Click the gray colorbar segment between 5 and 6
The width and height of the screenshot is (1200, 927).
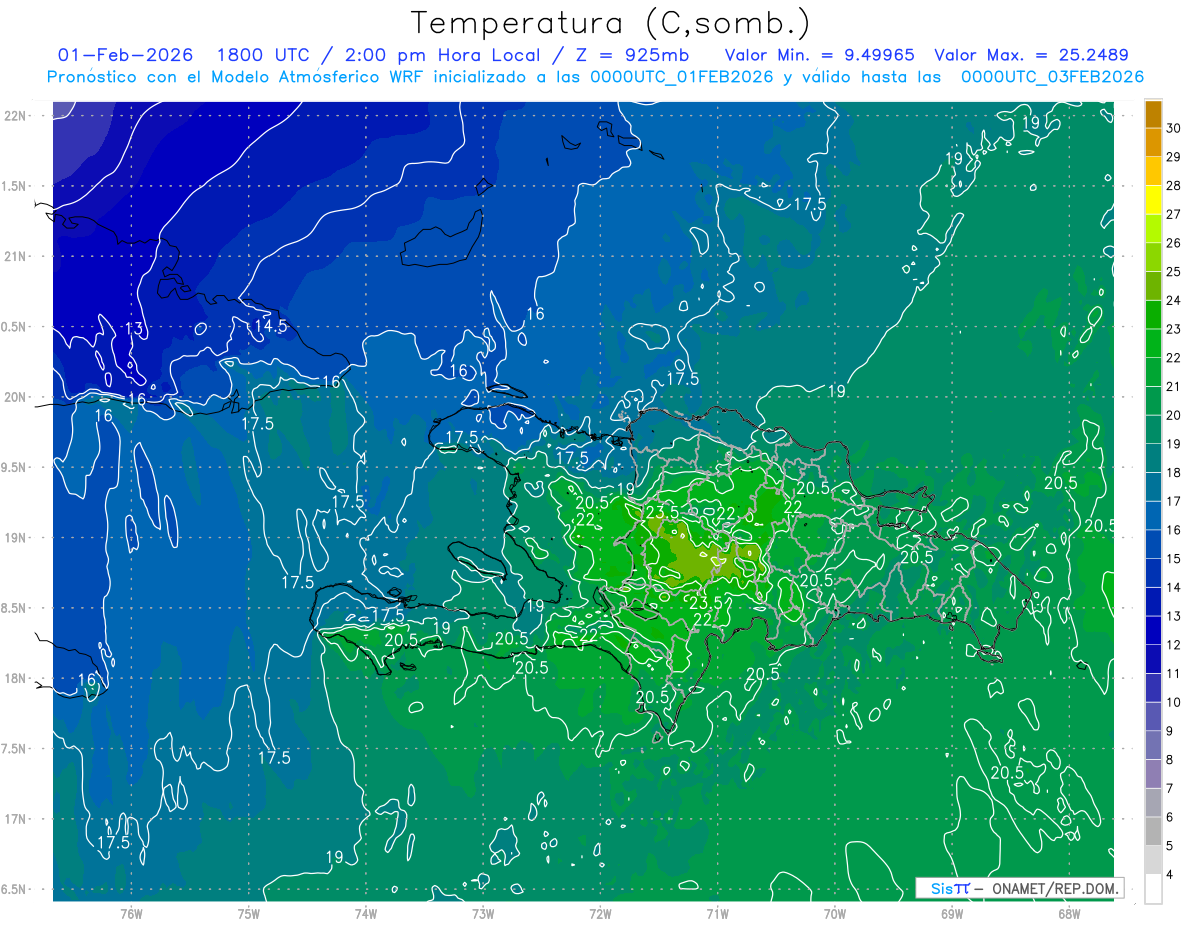pos(1153,832)
